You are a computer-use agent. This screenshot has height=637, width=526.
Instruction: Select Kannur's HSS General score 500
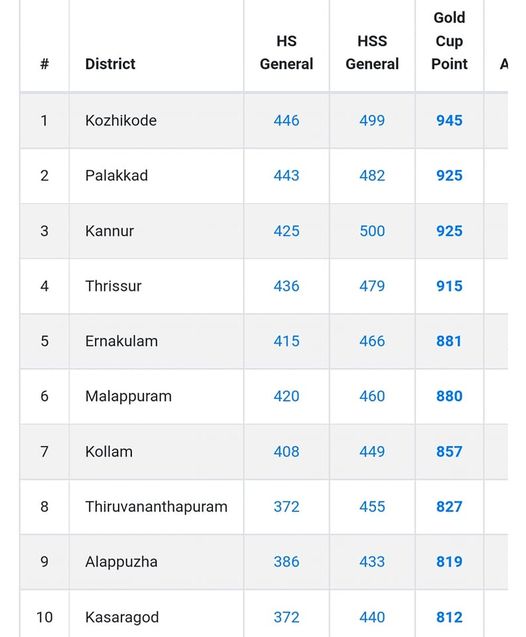(x=372, y=231)
